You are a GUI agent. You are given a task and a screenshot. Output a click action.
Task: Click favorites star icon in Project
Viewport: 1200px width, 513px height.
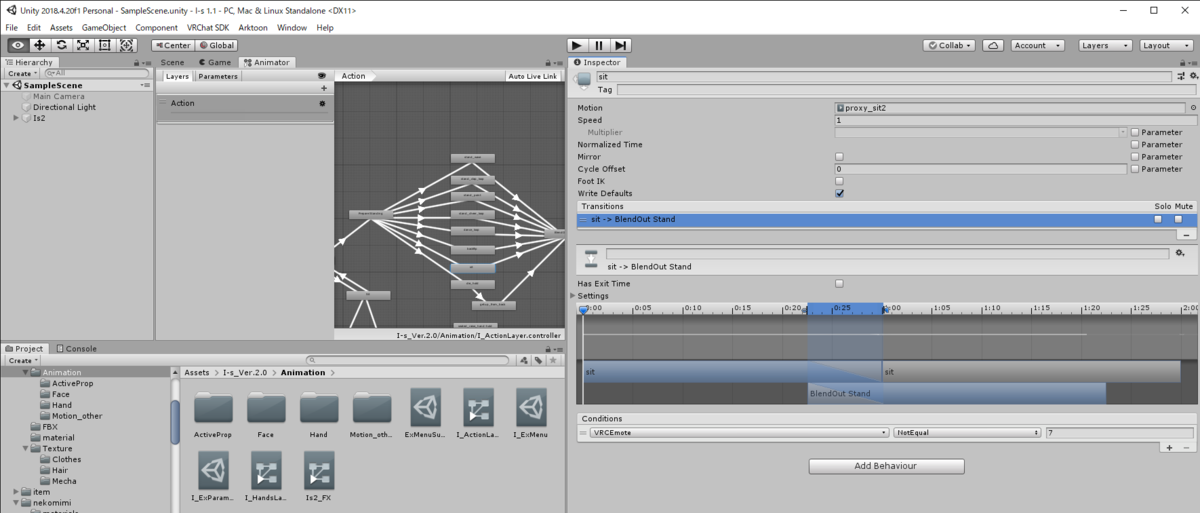(551, 360)
